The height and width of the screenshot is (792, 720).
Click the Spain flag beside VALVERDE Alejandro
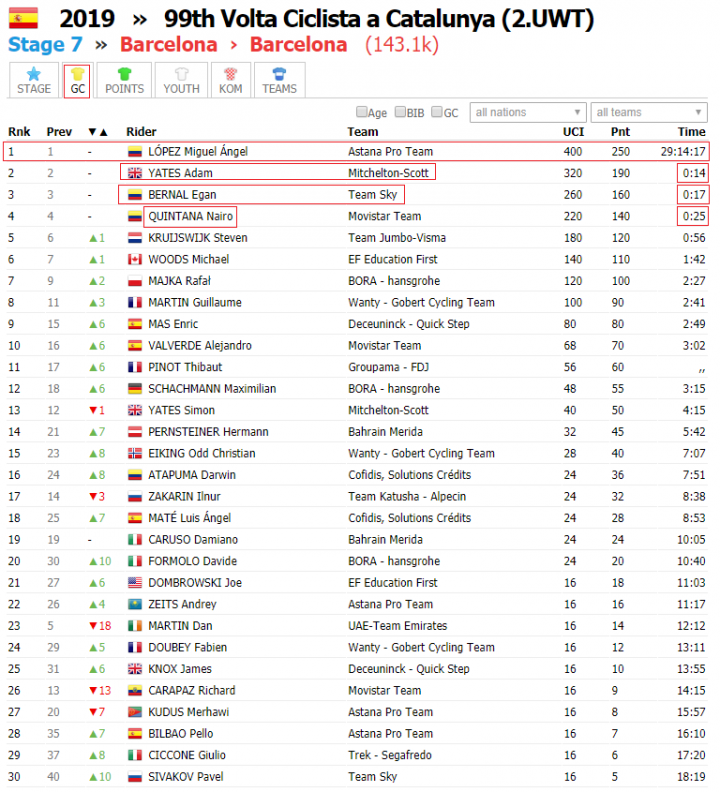(x=134, y=345)
